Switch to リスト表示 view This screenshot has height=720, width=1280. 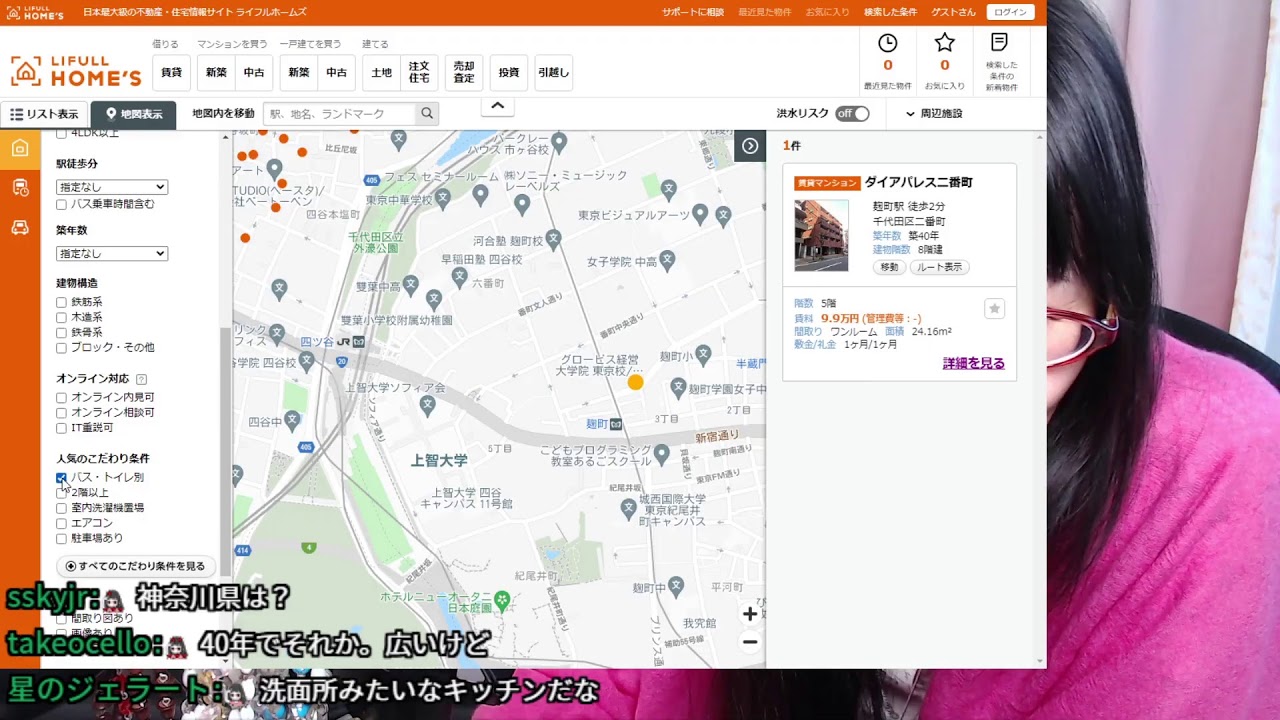tap(44, 113)
